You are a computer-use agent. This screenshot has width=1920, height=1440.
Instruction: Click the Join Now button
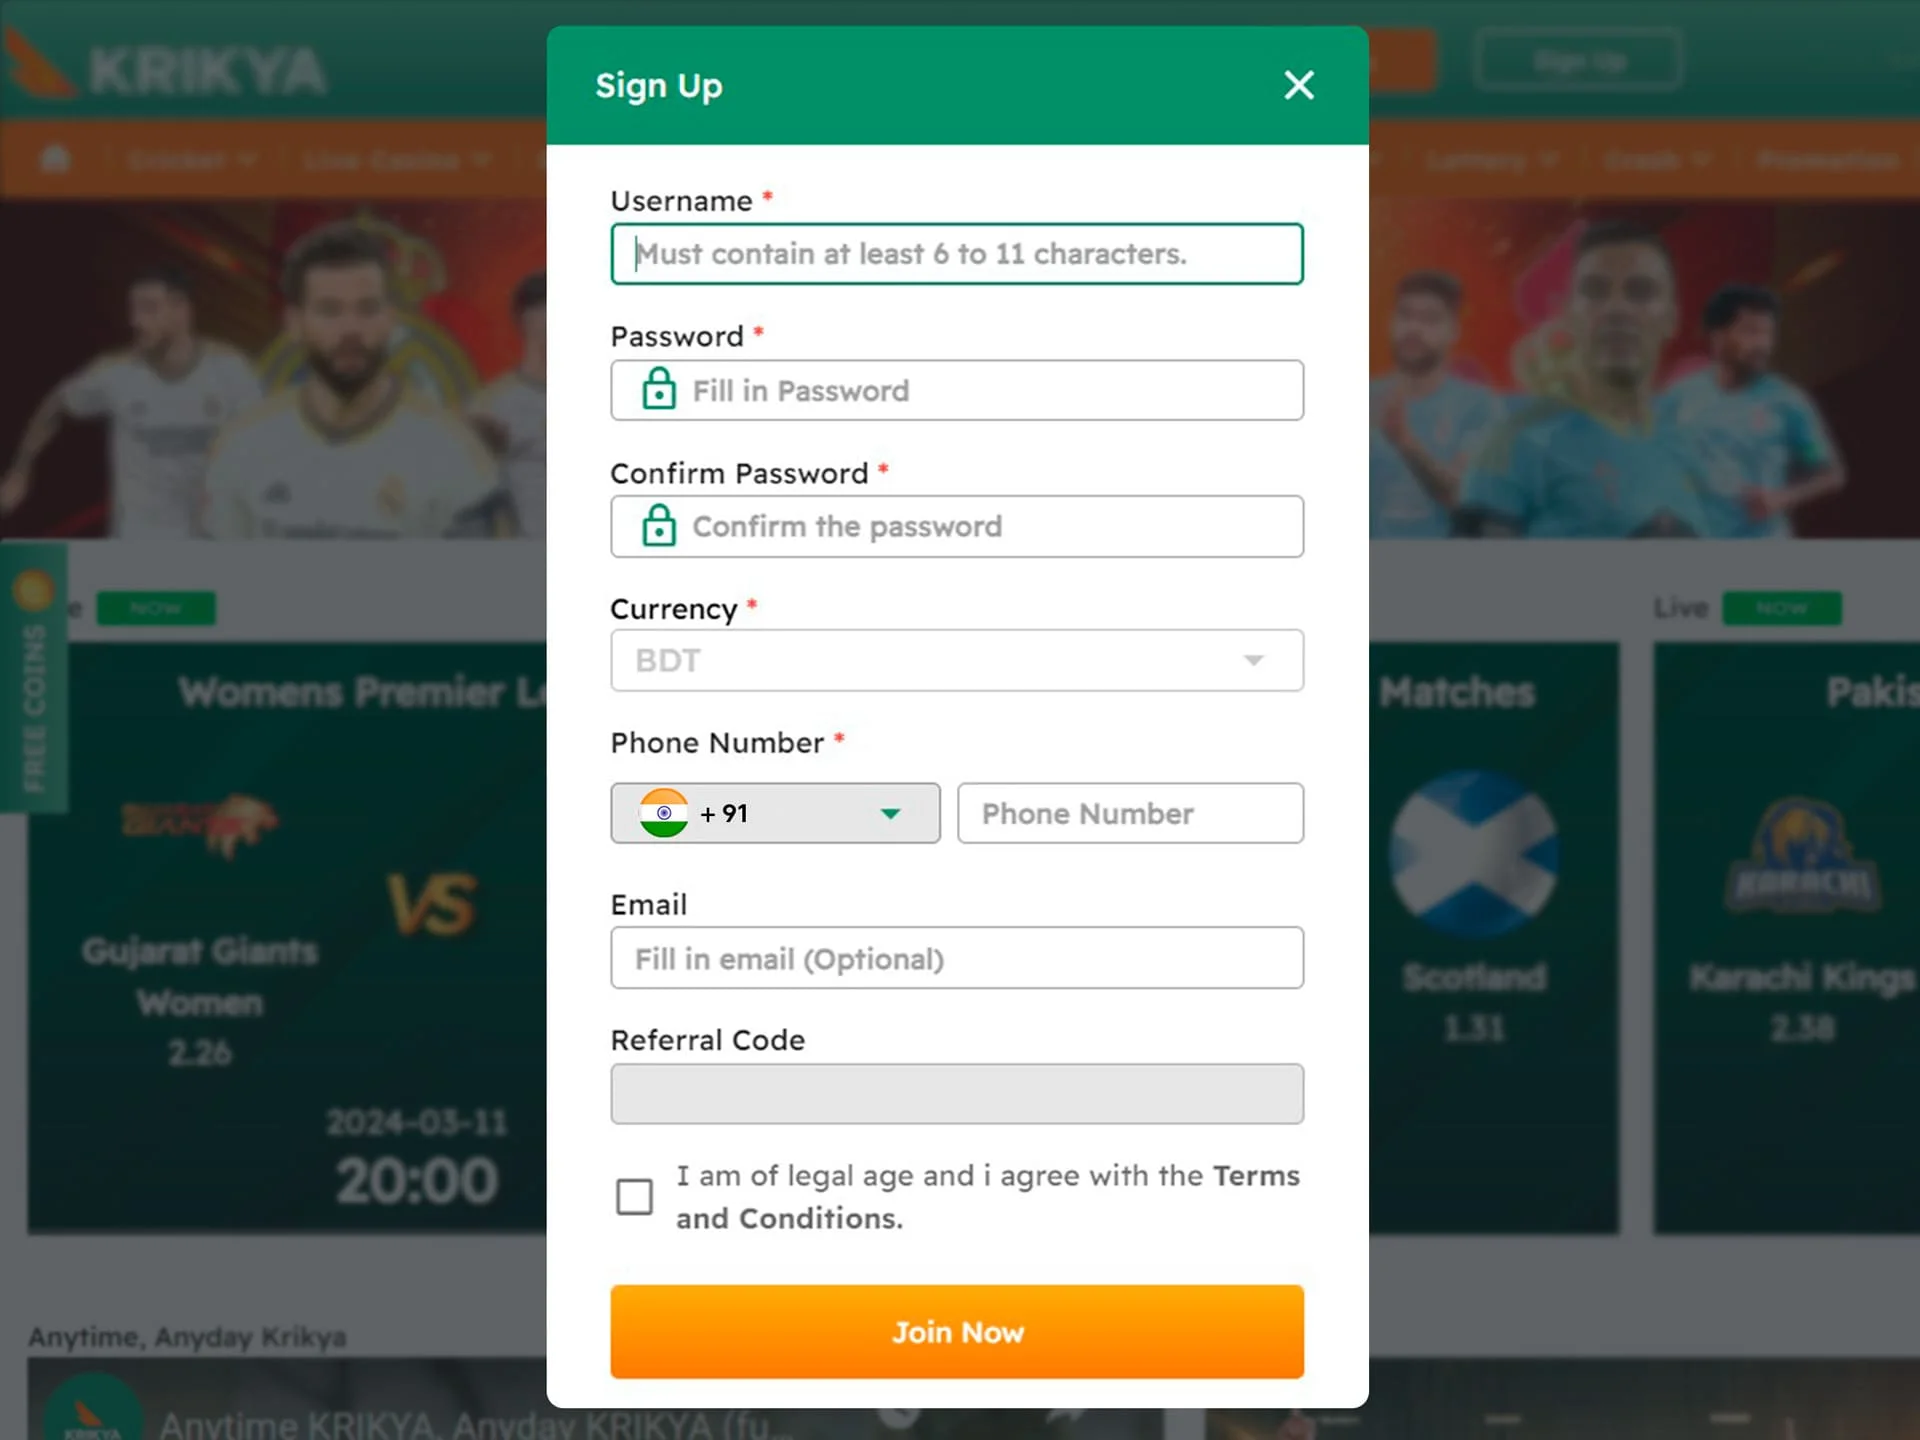(957, 1331)
